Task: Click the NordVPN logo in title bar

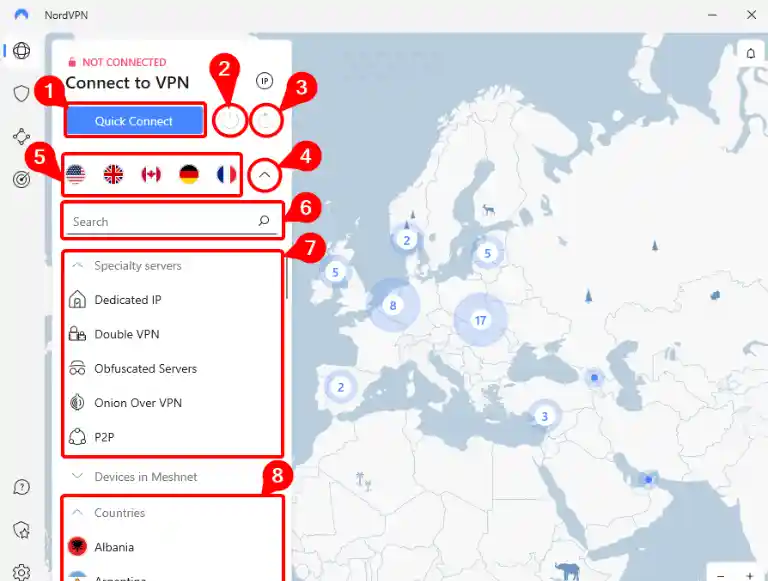Action: 22,15
